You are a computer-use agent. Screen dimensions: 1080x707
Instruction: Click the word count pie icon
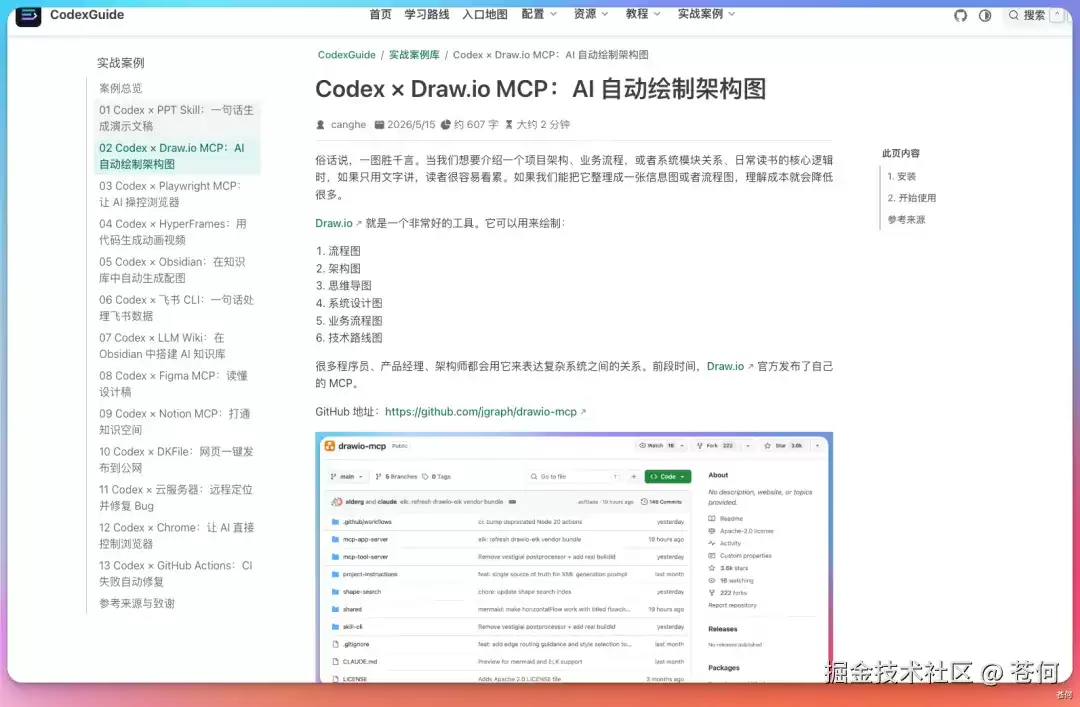pyautogui.click(x=446, y=125)
